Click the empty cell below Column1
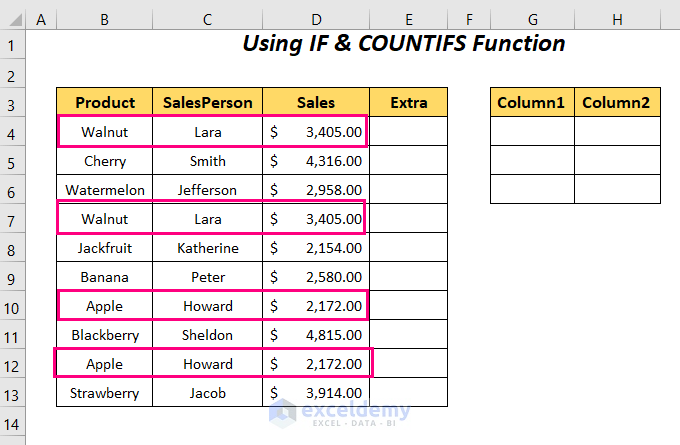The width and height of the screenshot is (680, 445). (x=532, y=132)
